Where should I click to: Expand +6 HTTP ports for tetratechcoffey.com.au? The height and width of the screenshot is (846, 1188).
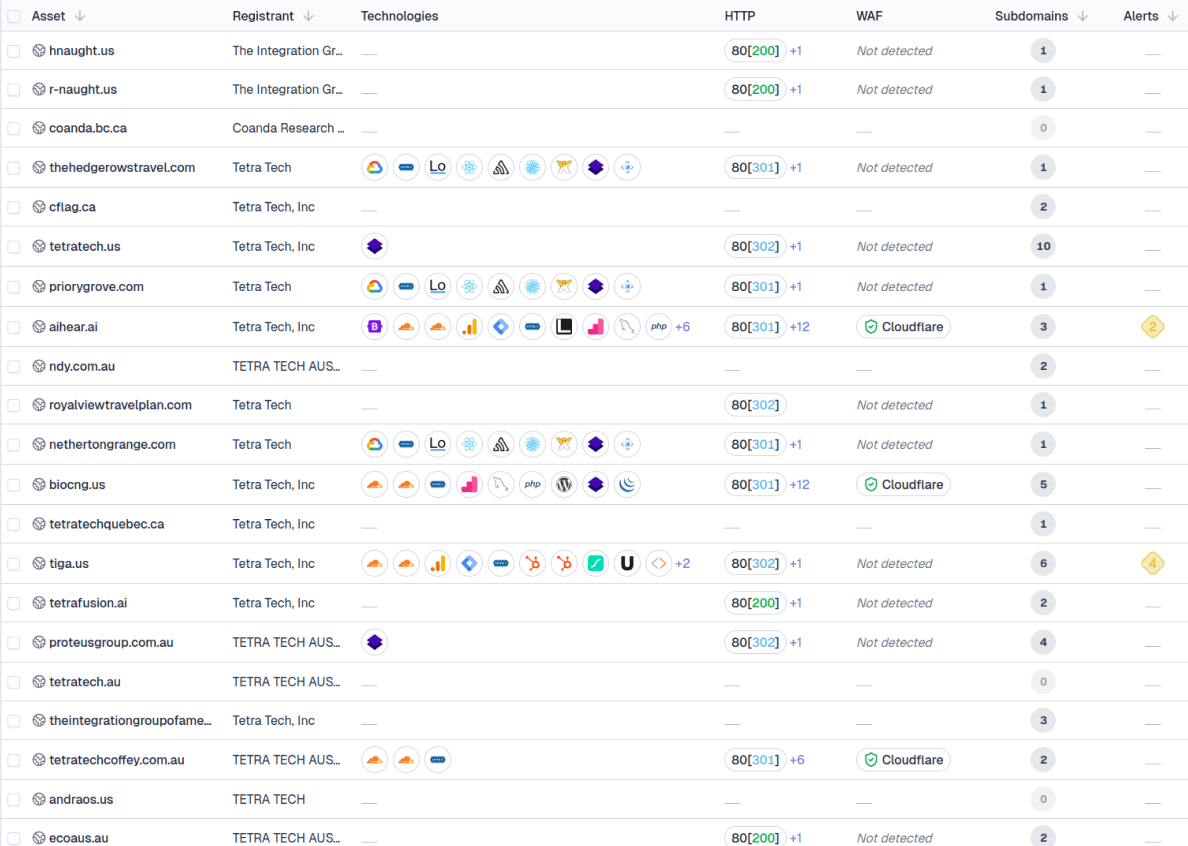pos(797,760)
